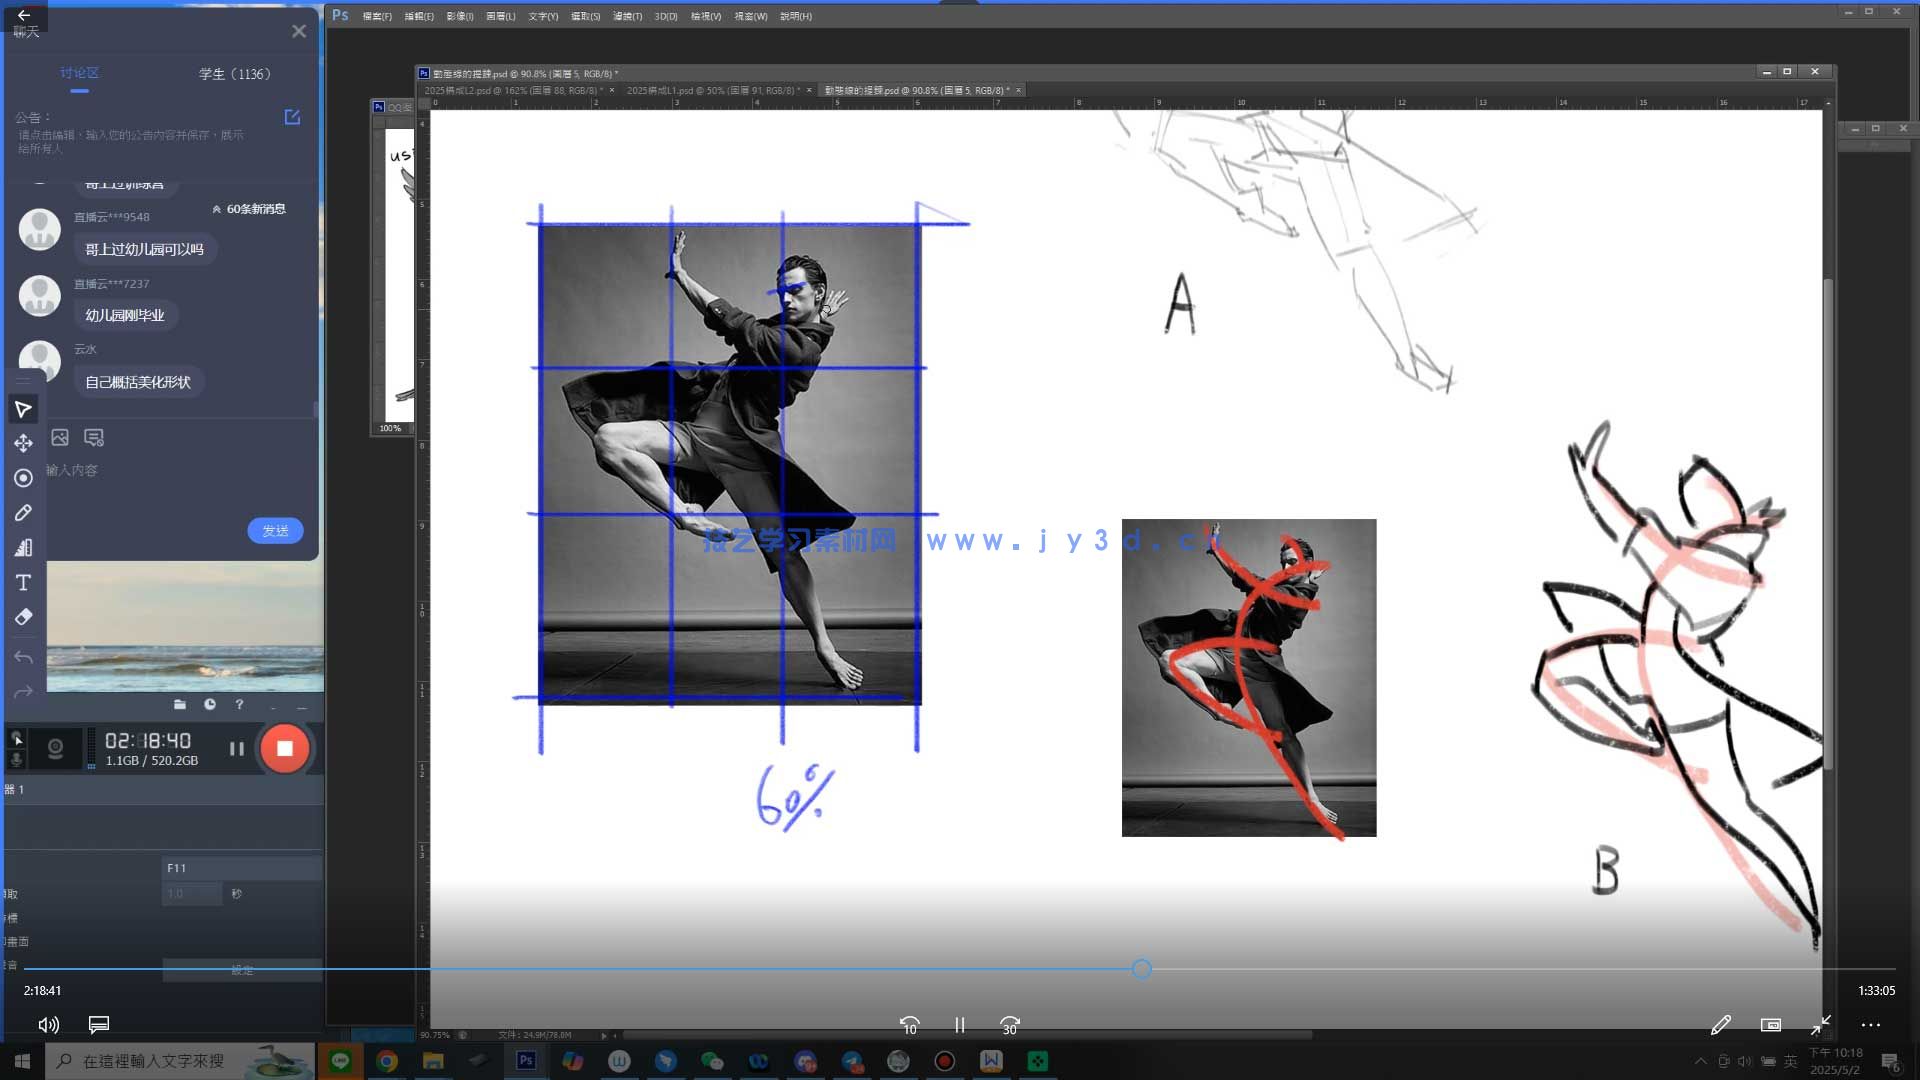Select the text T annotation tool

pos(23,582)
